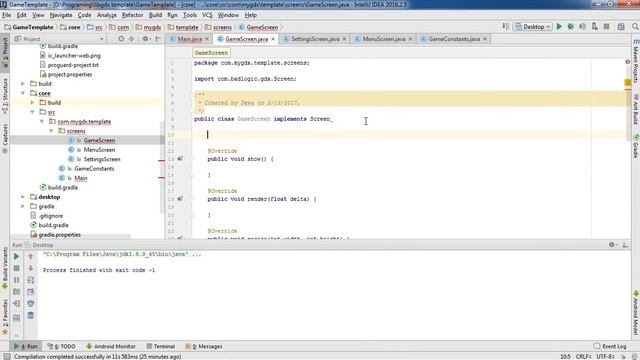Open the VCS menu
The height and width of the screenshot is (360, 640).
pos(207,15)
